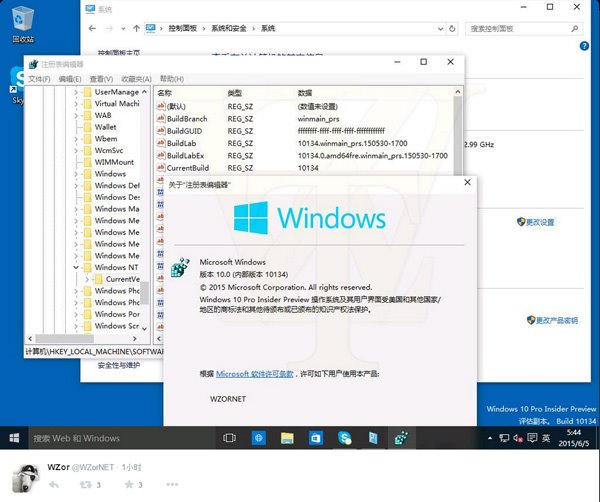Click the Skype icon on the taskbar
This screenshot has width=600, height=502.
pos(344,438)
